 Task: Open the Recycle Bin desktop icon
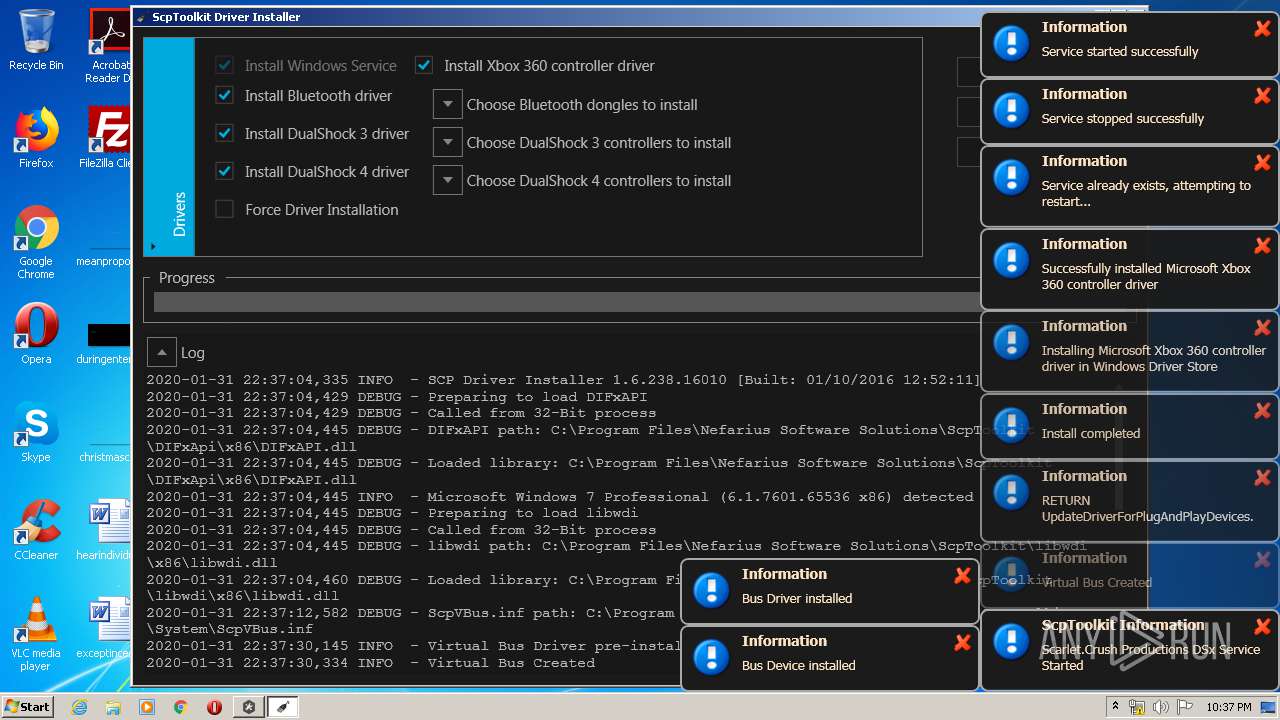tap(36, 40)
